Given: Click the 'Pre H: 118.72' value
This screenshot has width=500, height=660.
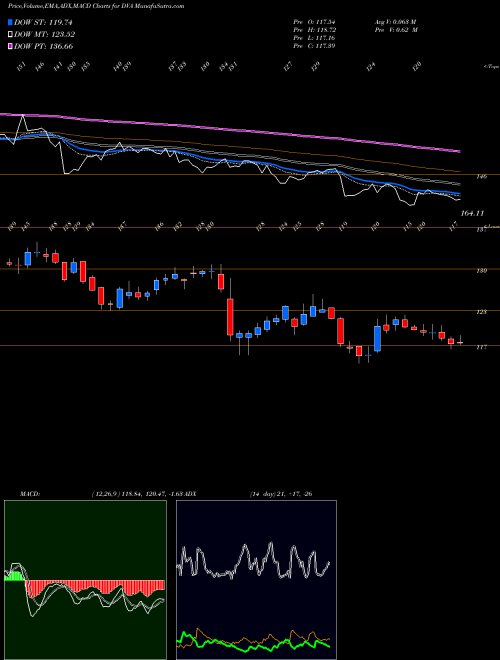Looking at the screenshot, I should tap(314, 30).
